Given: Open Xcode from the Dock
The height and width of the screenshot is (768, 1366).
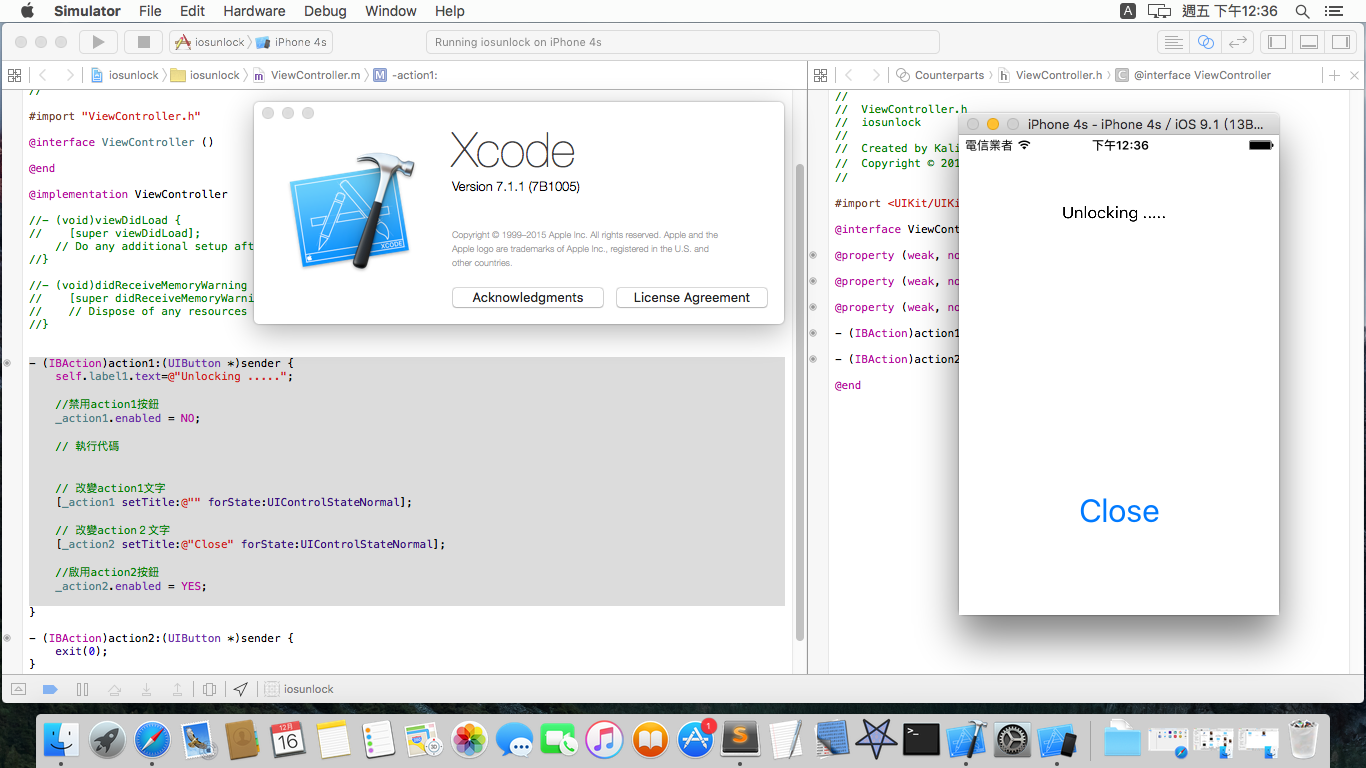Looking at the screenshot, I should click(967, 739).
